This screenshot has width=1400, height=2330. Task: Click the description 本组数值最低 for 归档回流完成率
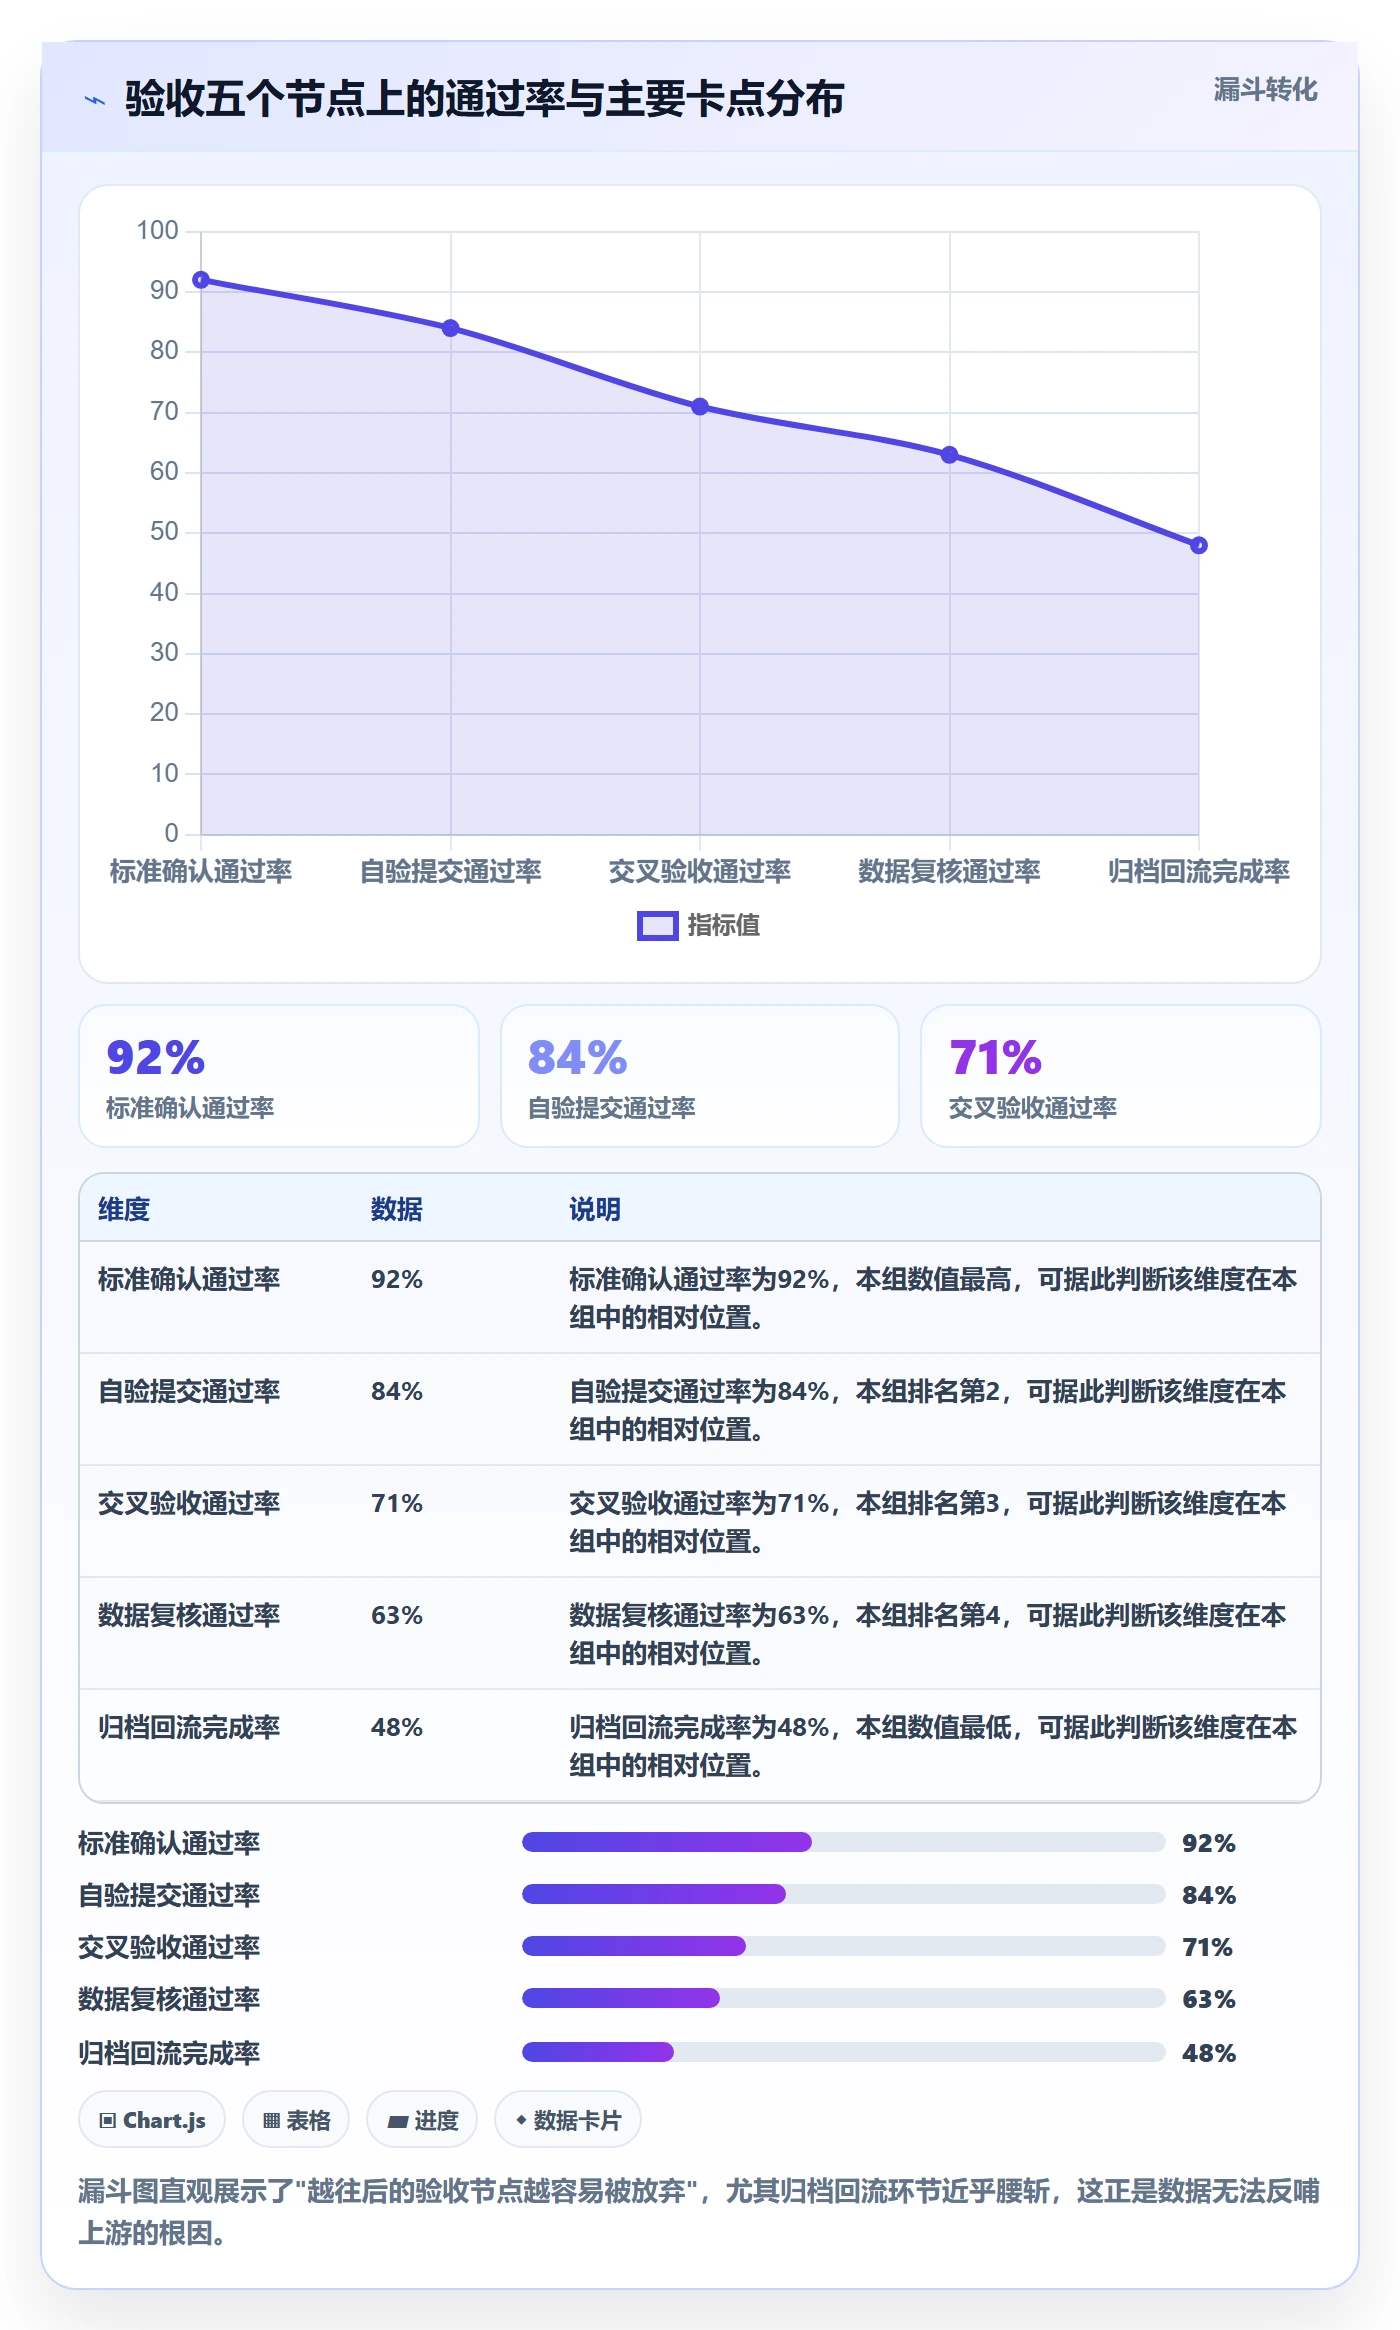tap(933, 1746)
